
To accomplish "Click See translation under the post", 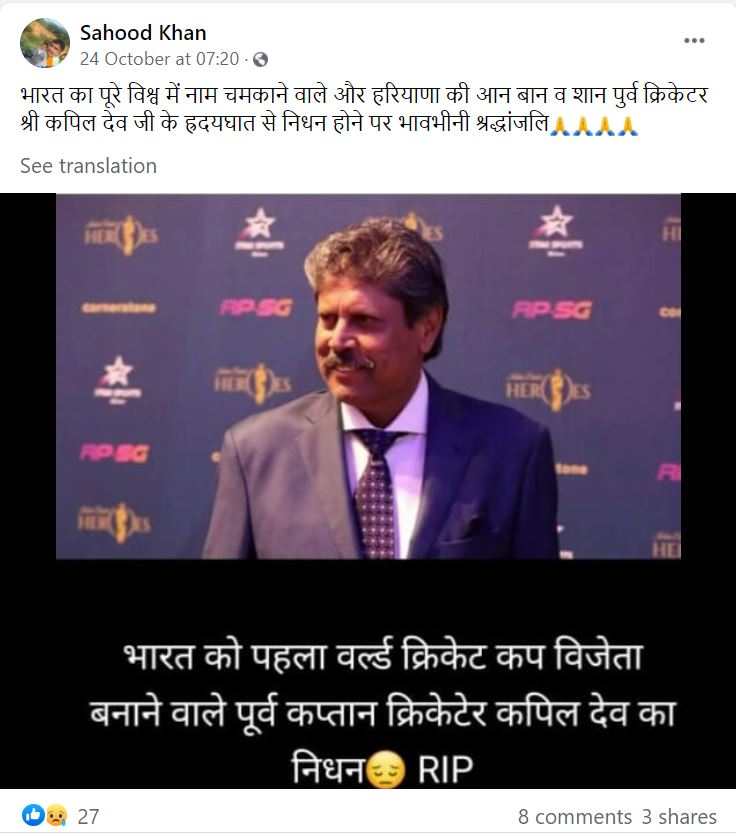I will [x=89, y=166].
